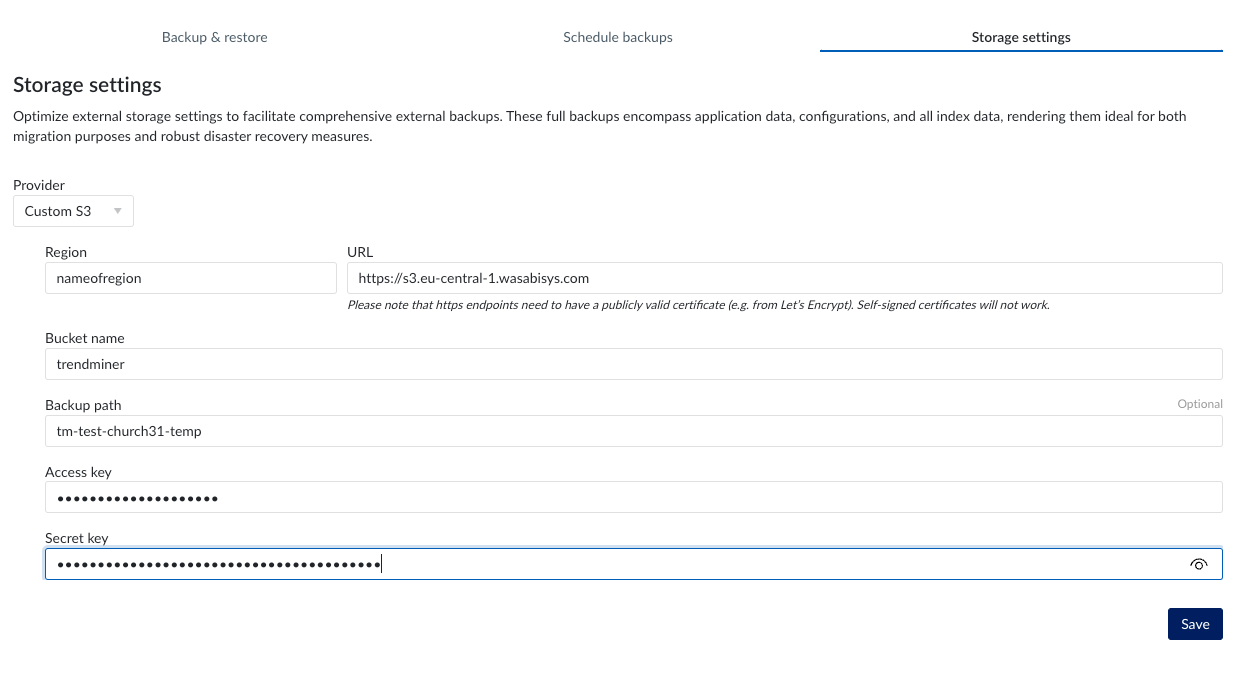Image resolution: width=1238 pixels, height=689 pixels.
Task: Click the Save button
Action: (1195, 623)
